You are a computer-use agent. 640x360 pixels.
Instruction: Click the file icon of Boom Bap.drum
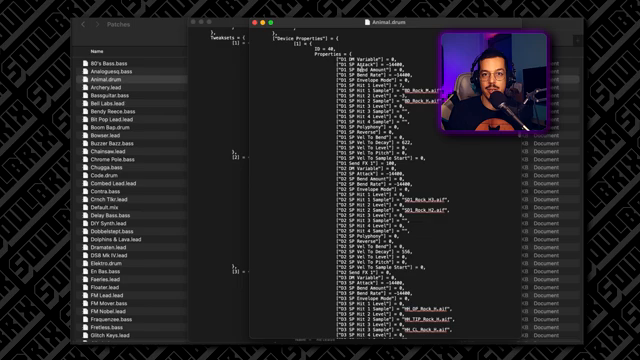85,127
